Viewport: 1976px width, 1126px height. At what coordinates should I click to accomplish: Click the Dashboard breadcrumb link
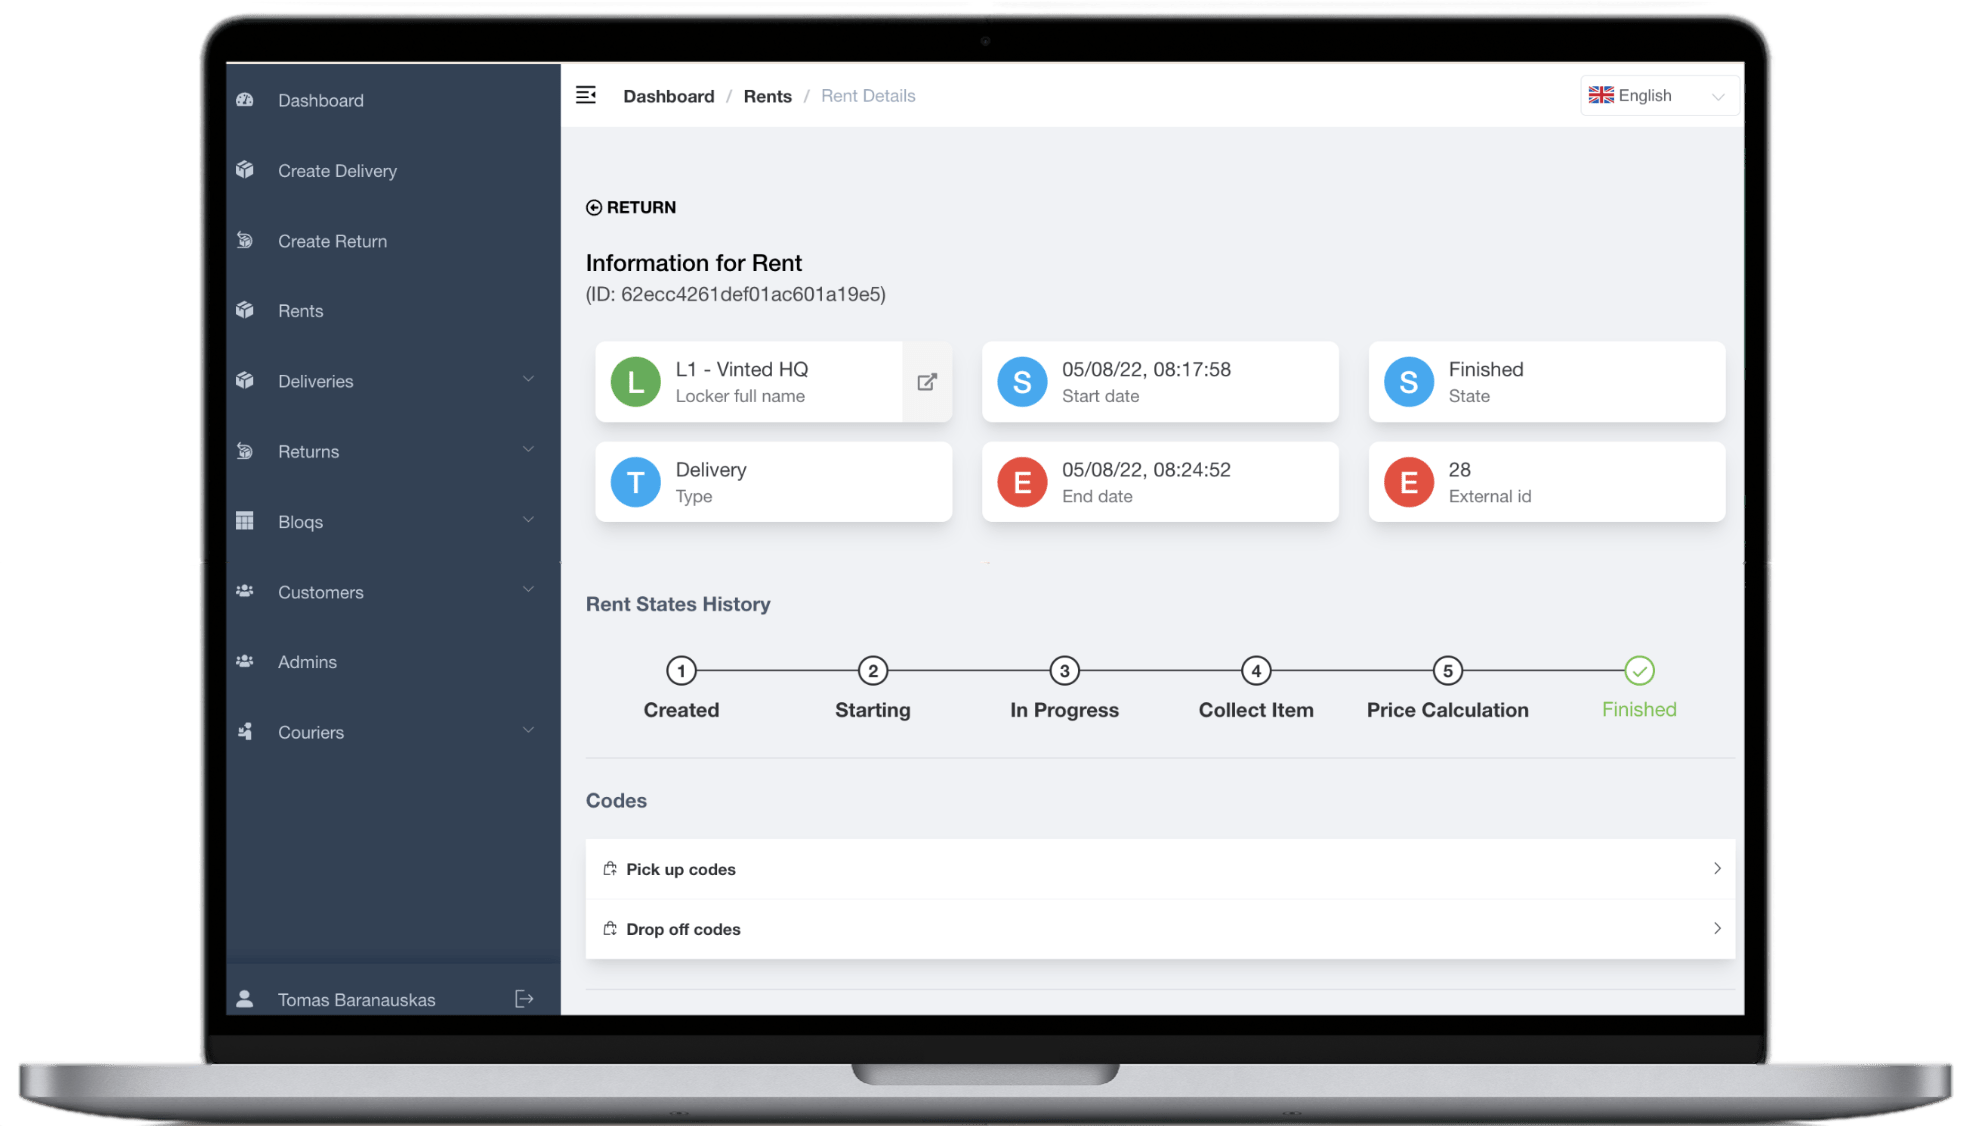[x=668, y=96]
